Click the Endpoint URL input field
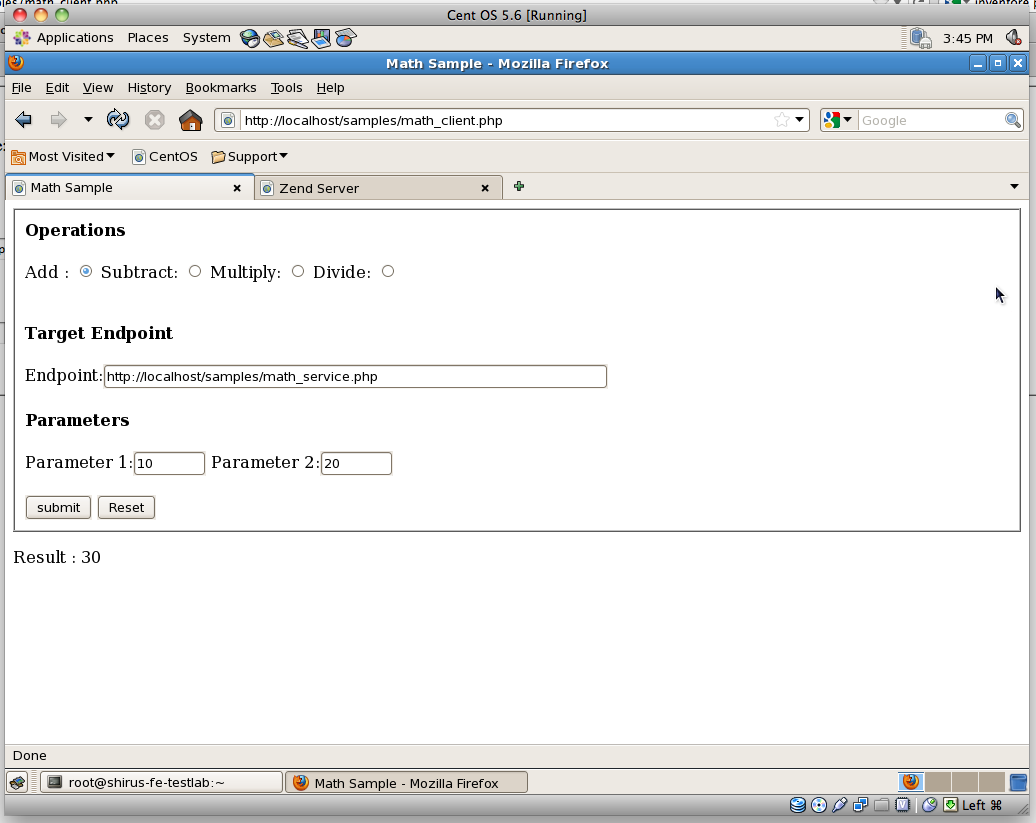Screen dimensions: 1036x823 (x=355, y=376)
